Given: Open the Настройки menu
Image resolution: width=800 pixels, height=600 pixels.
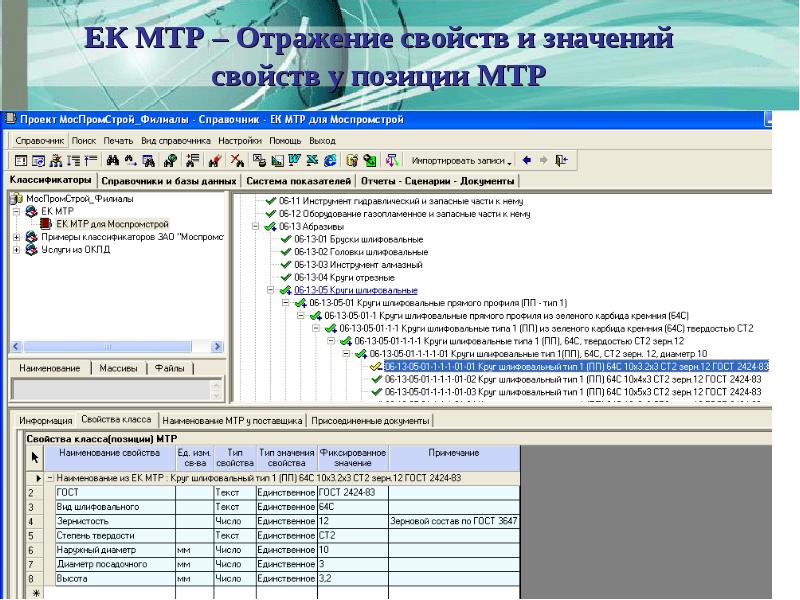Looking at the screenshot, I should [x=239, y=141].
